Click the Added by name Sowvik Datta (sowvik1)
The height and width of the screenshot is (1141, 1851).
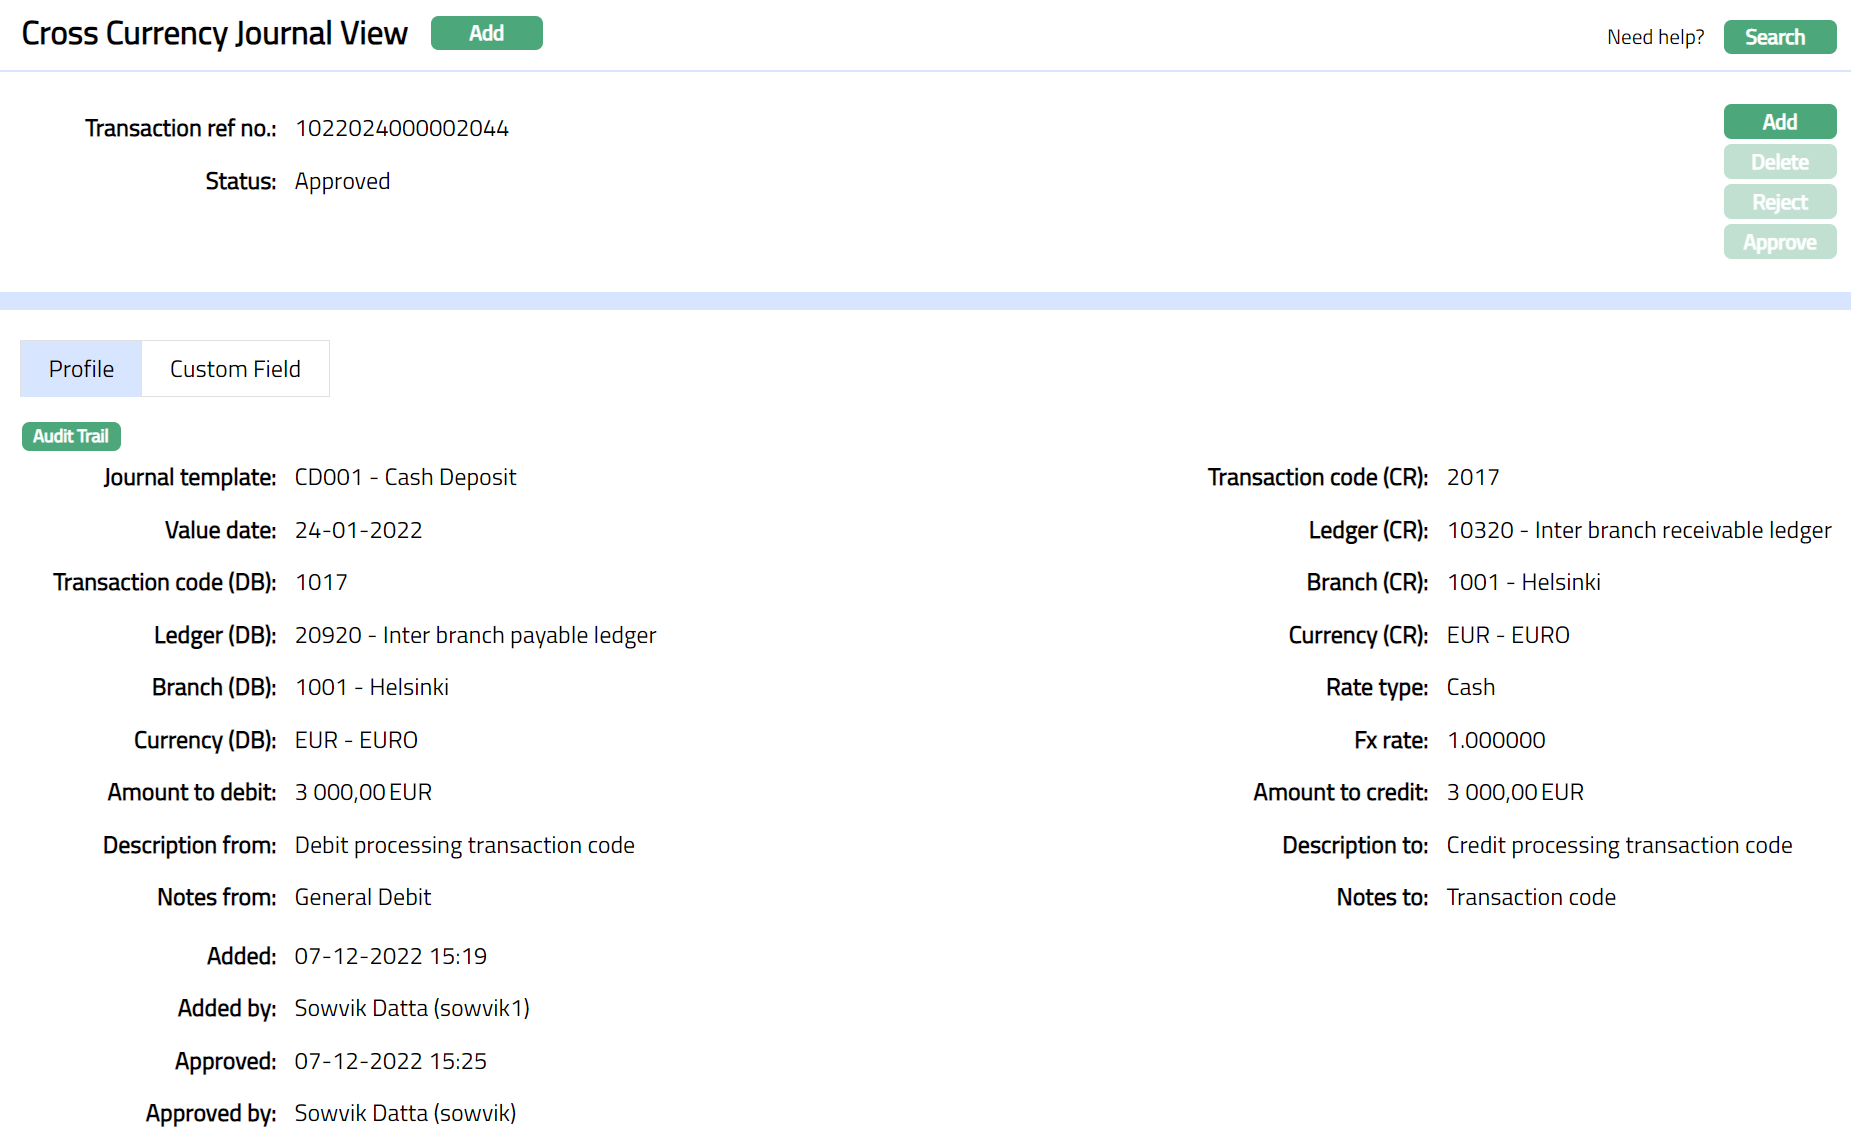[412, 1009]
